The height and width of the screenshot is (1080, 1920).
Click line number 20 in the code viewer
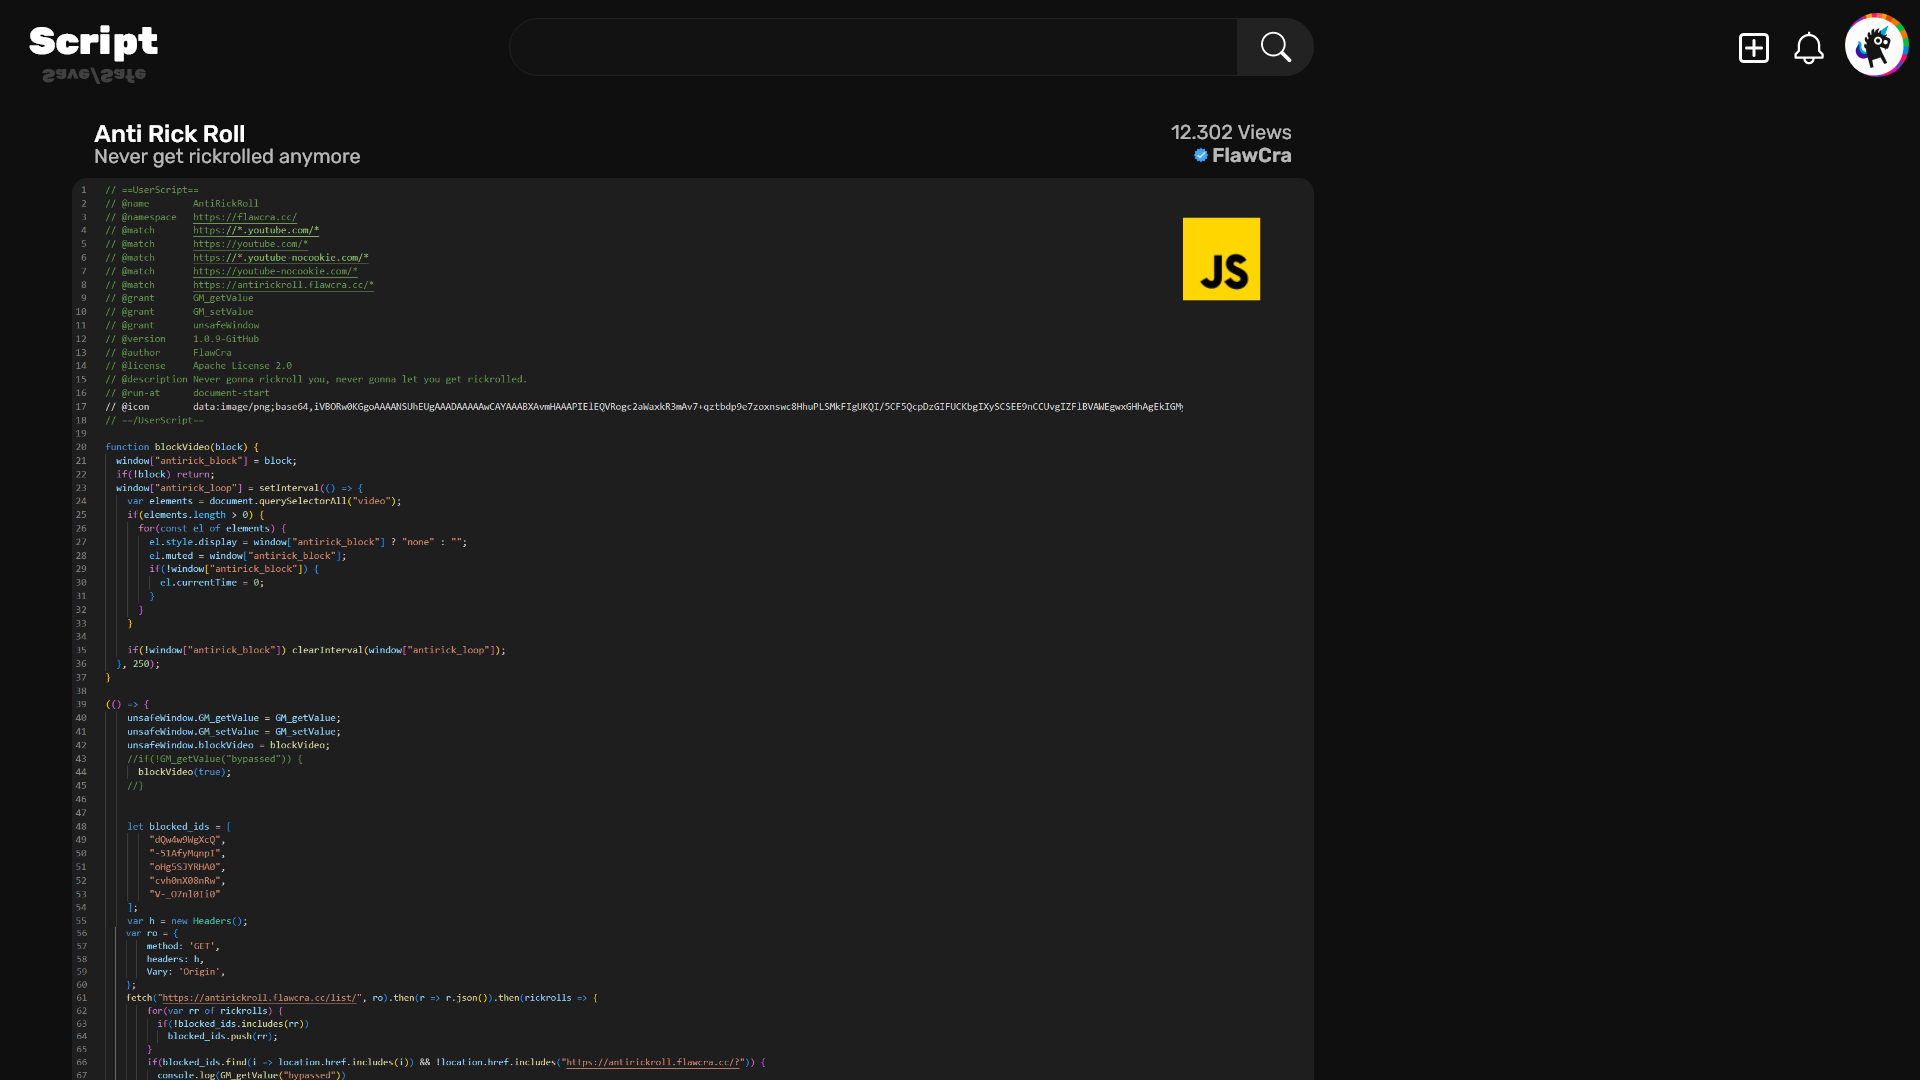click(x=81, y=447)
